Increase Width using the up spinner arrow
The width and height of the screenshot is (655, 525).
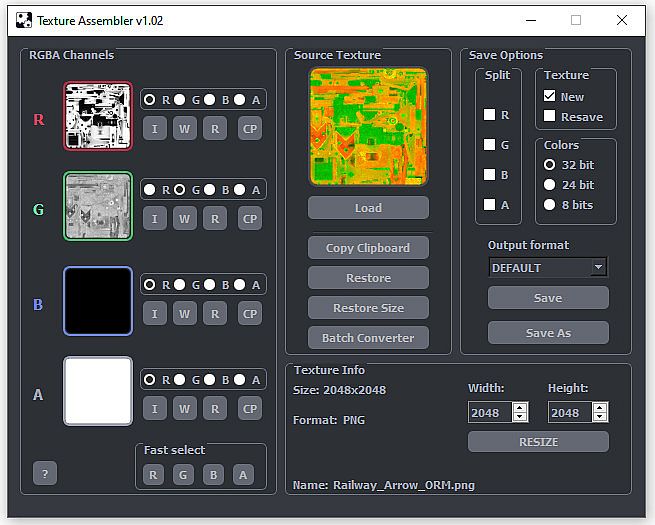(520, 407)
